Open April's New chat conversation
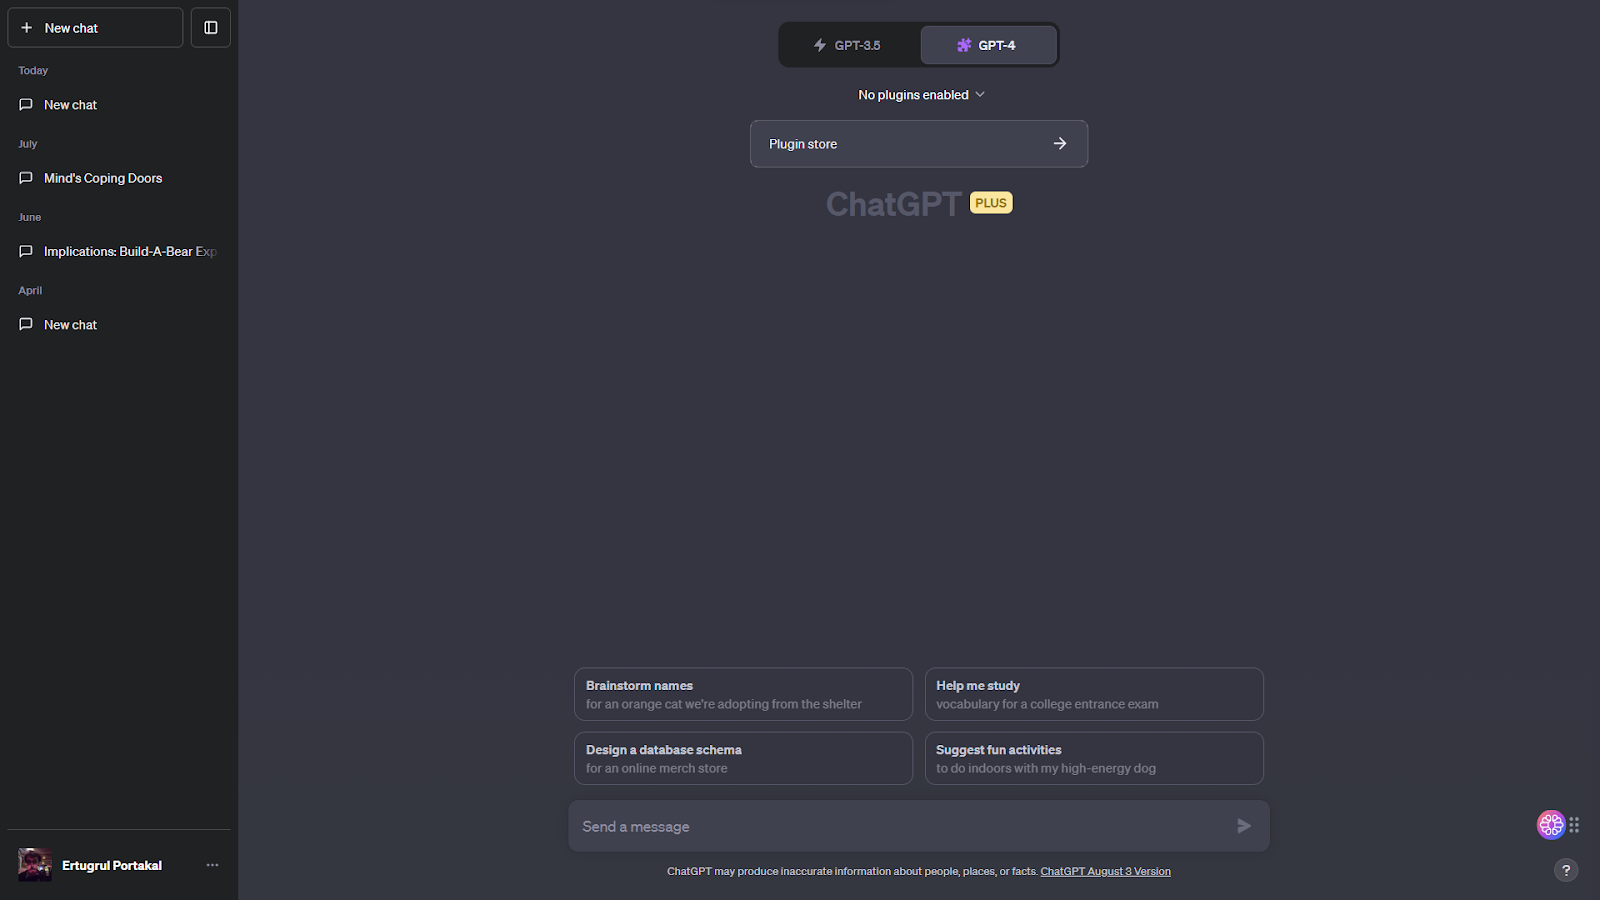 coord(119,325)
